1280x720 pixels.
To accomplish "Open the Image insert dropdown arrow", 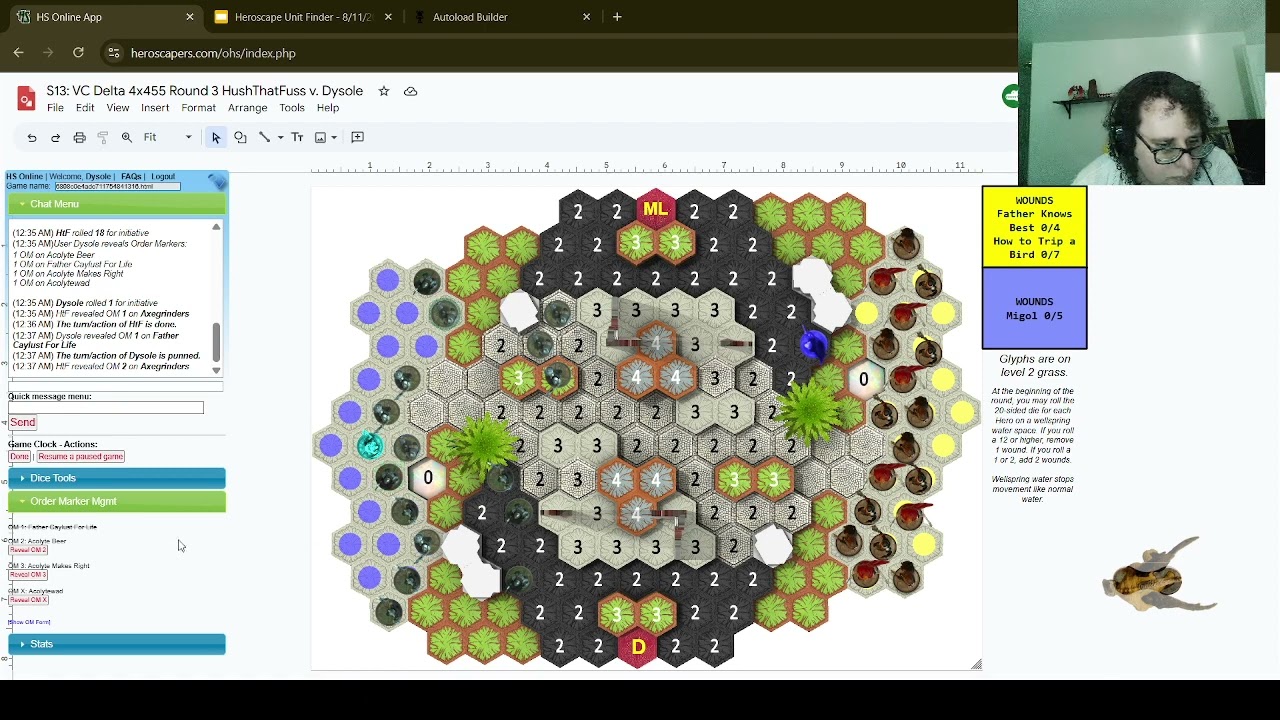I will pyautogui.click(x=334, y=137).
